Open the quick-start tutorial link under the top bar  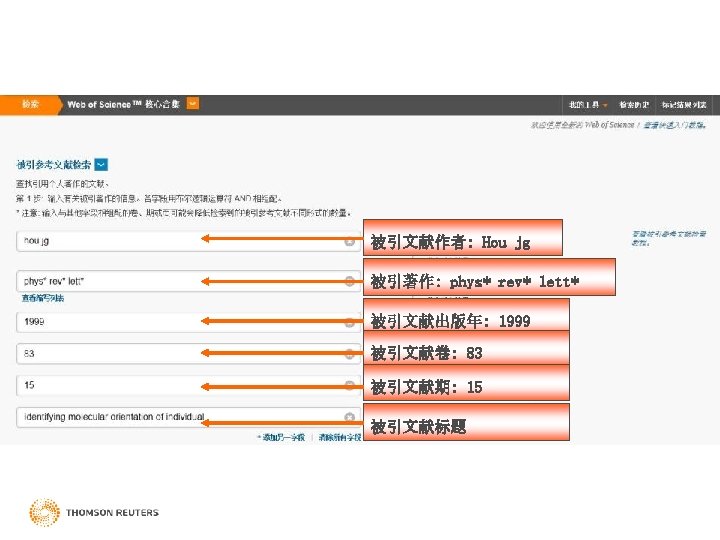point(675,125)
